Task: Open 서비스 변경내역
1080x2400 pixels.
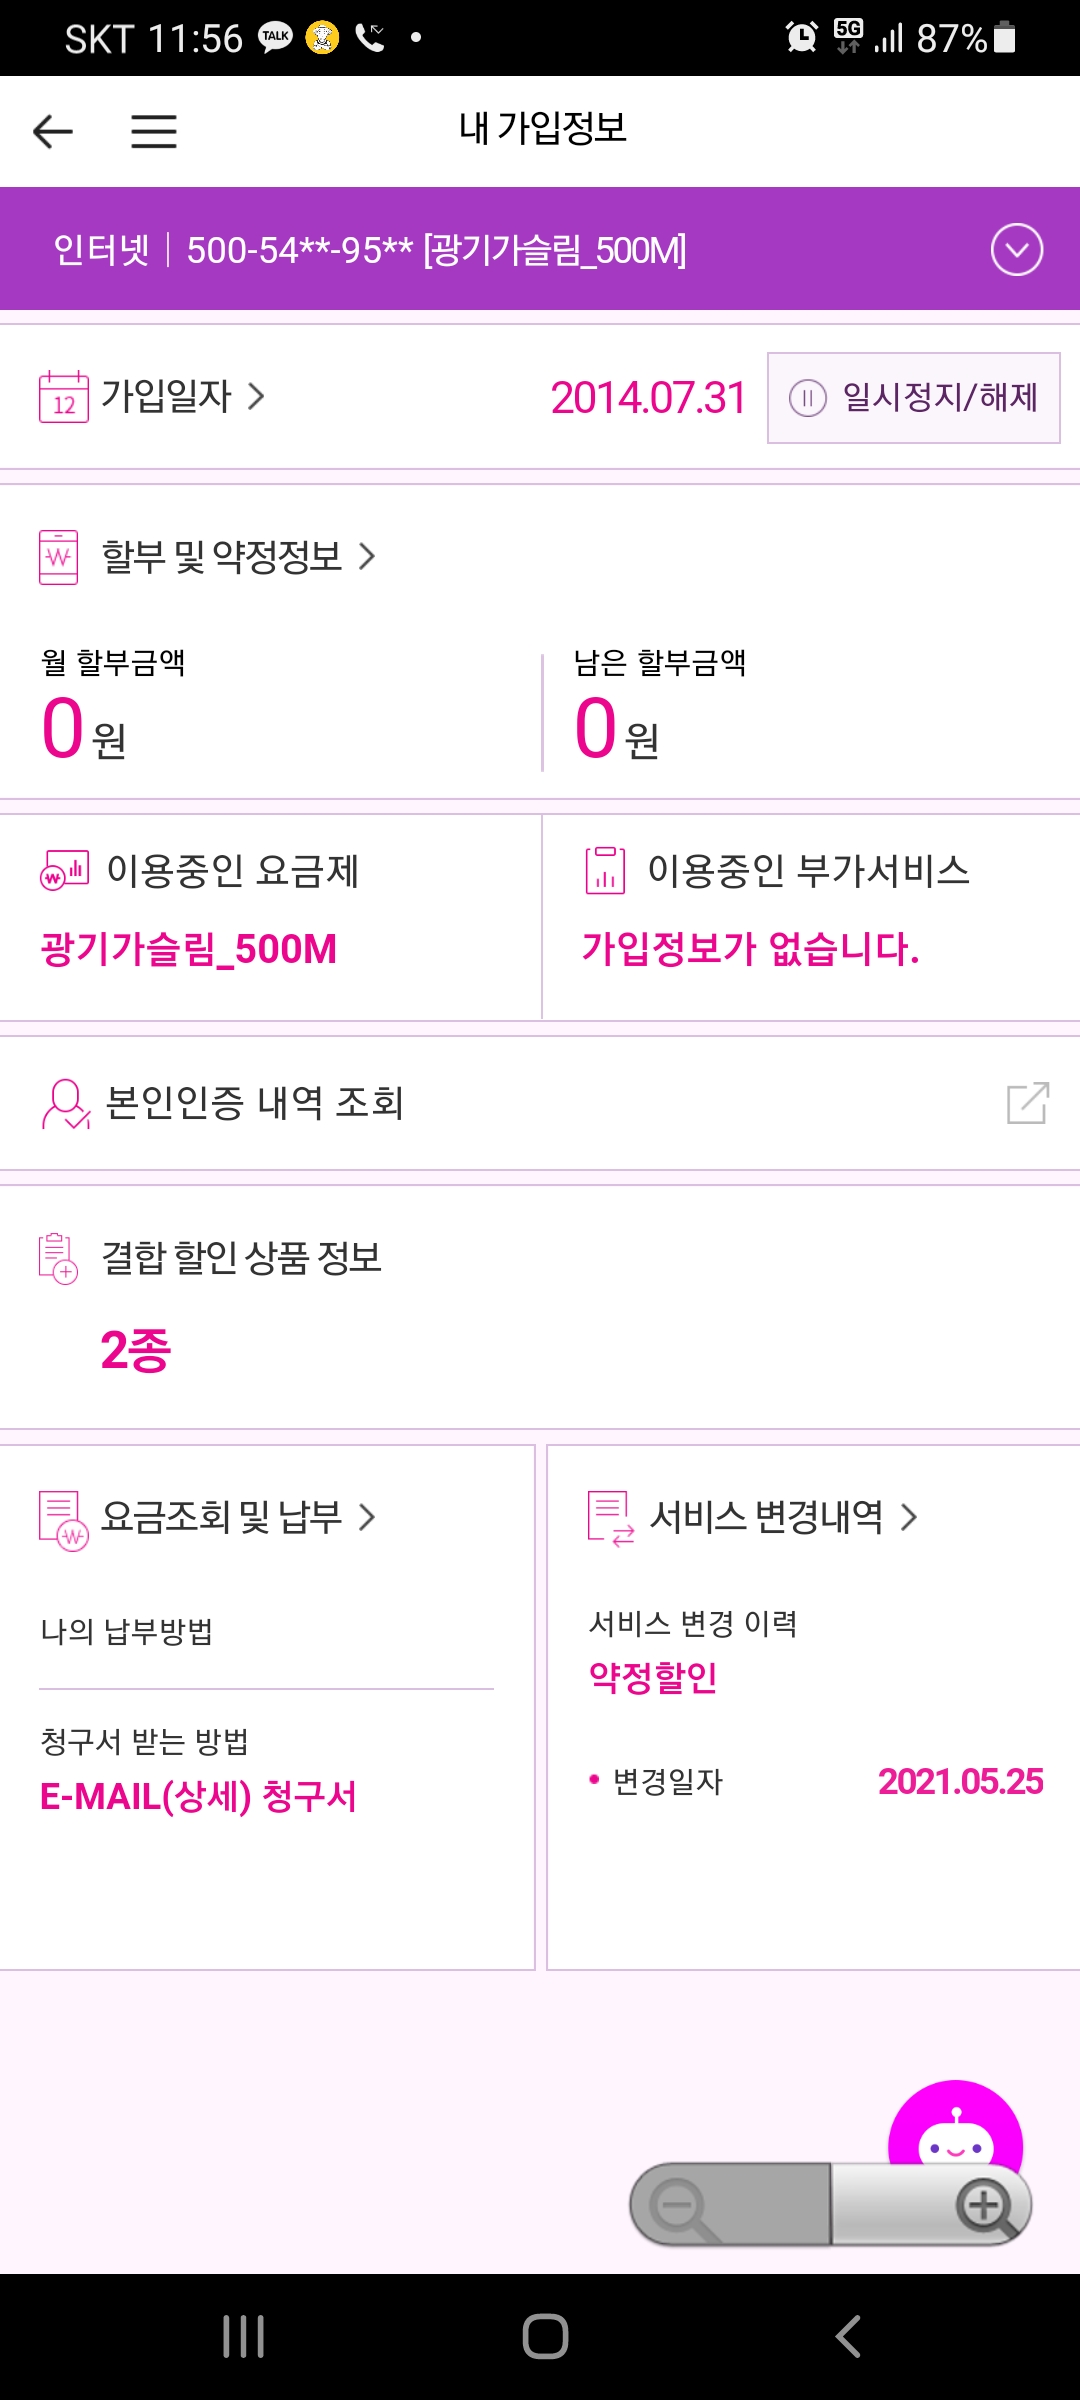Action: (x=783, y=1517)
